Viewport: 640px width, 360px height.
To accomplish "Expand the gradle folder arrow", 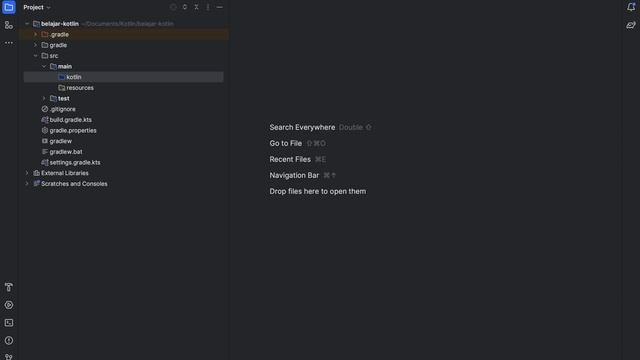I will pos(36,45).
